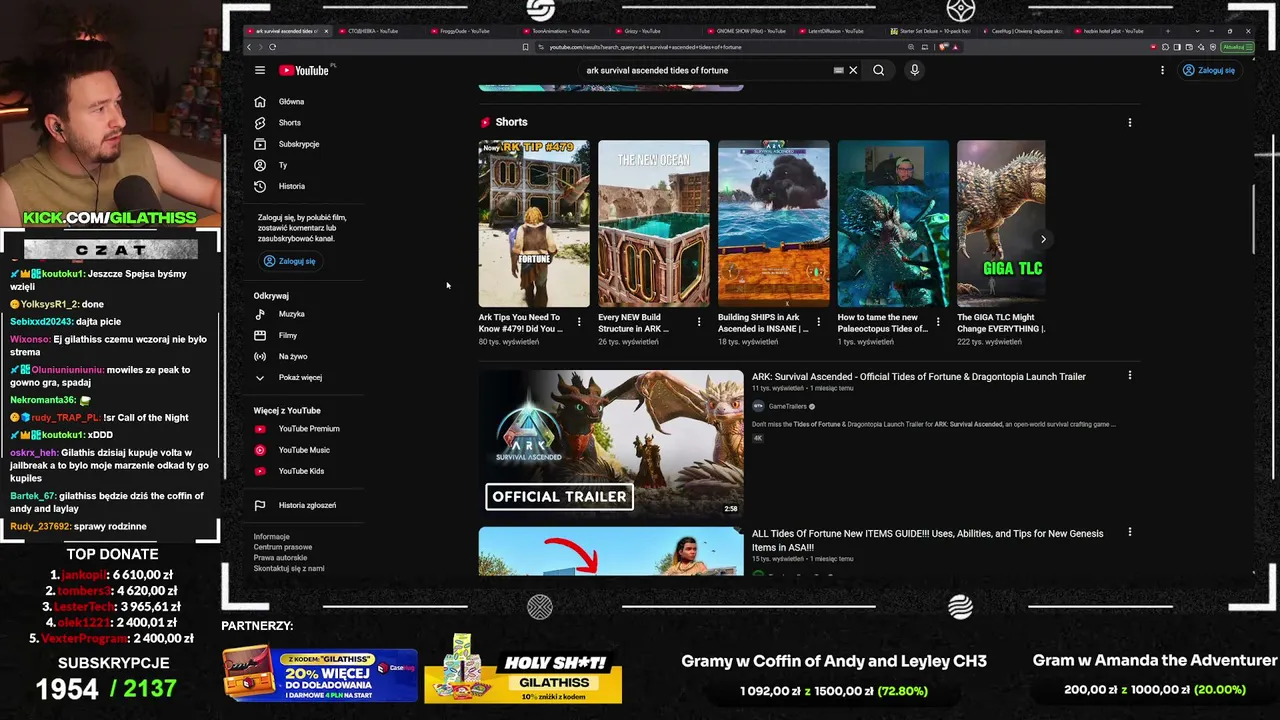Click The GIGA TLC Might Change EVERYTHING title

pyautogui.click(x=1001, y=323)
